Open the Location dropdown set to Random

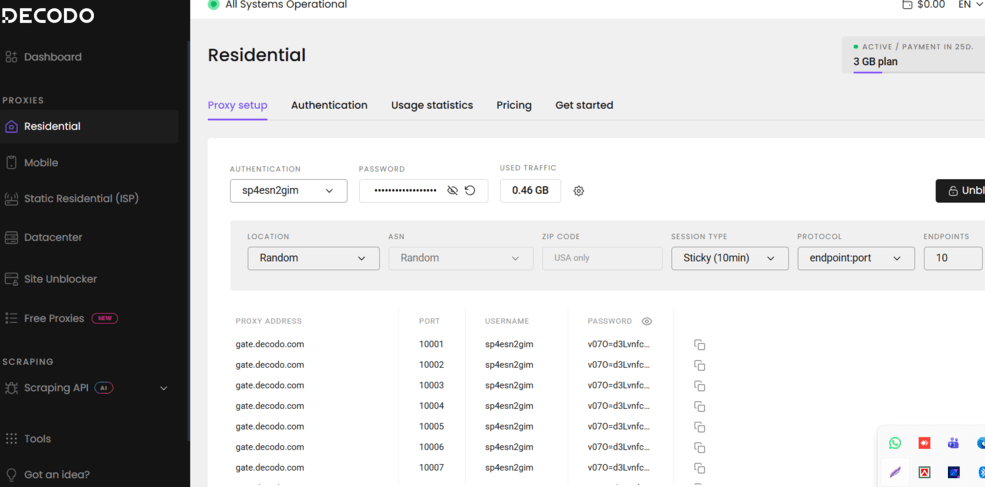(313, 258)
